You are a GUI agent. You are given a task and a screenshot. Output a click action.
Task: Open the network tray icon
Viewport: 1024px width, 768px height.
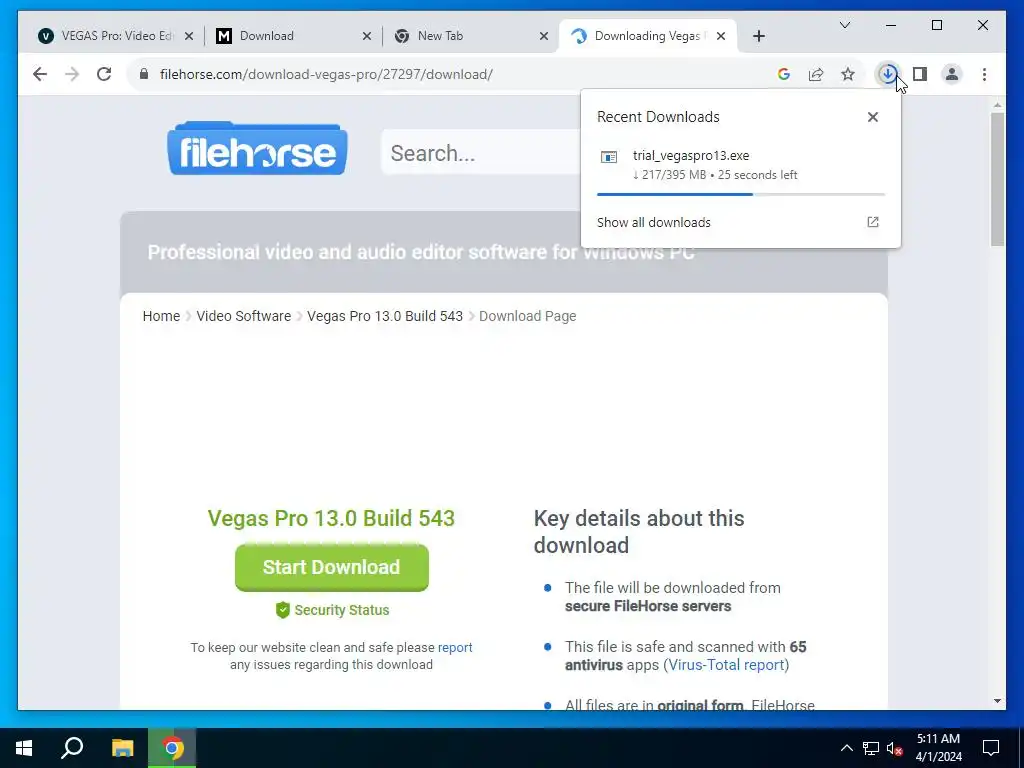point(871,748)
